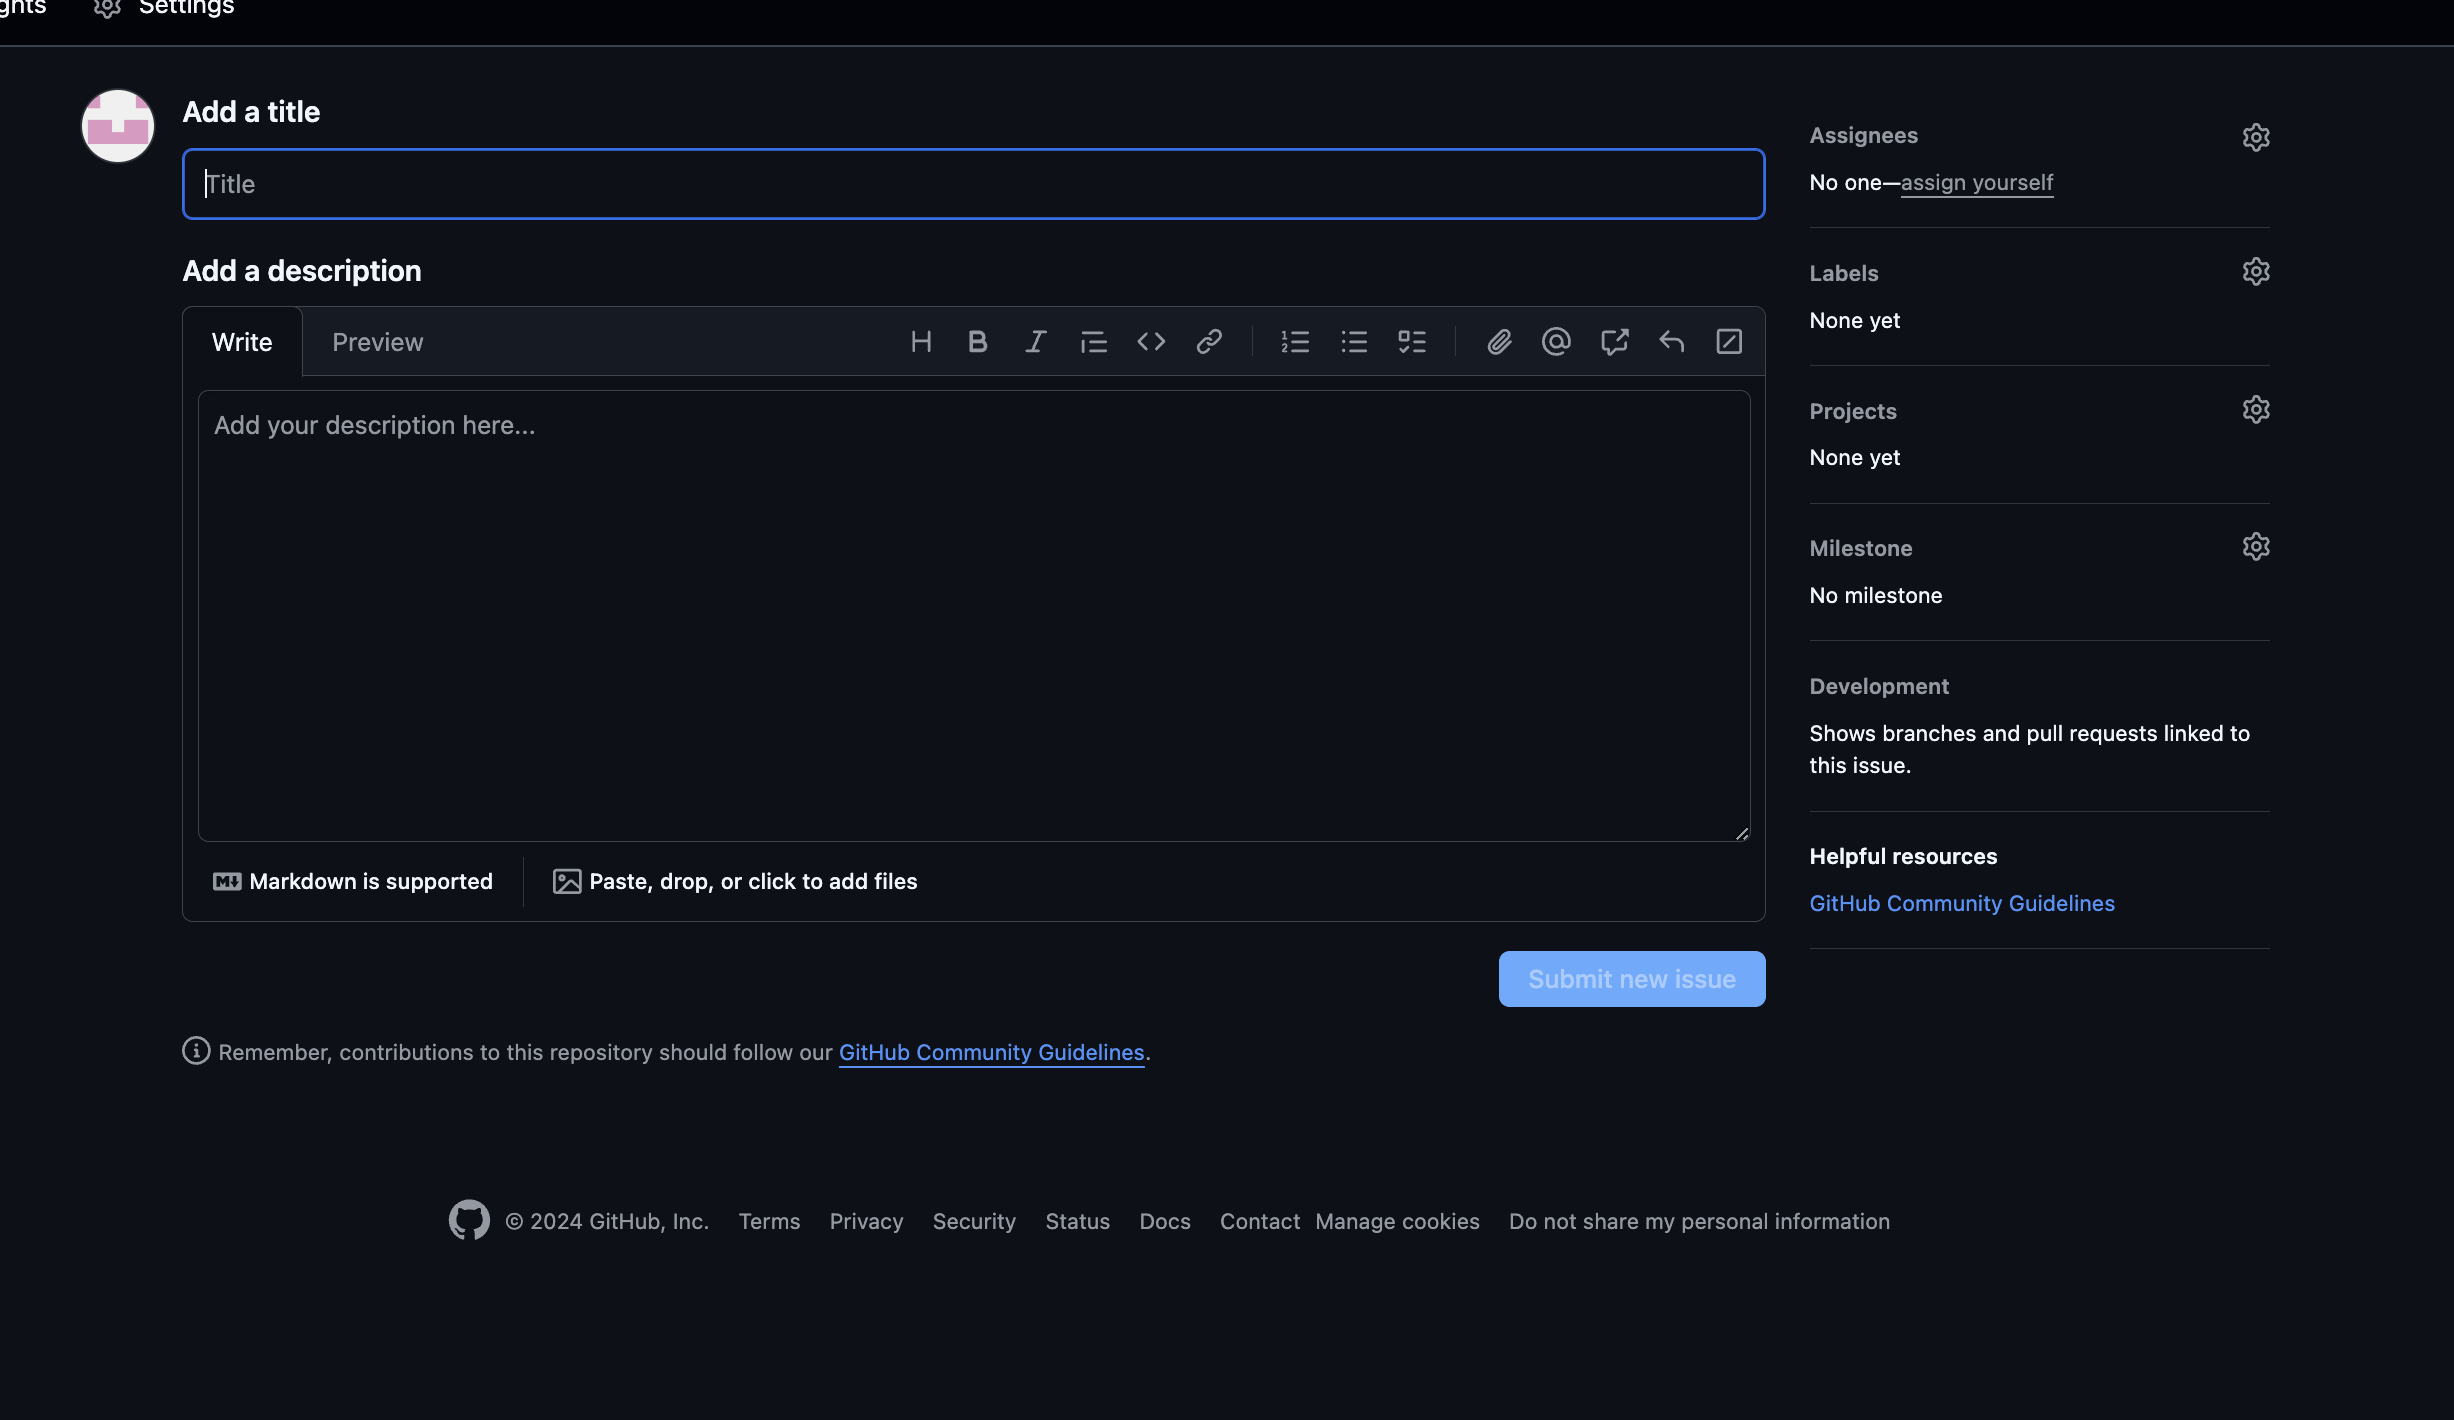Click the Labels sidebar heading
Image resolution: width=2454 pixels, height=1420 pixels.
click(x=1843, y=273)
